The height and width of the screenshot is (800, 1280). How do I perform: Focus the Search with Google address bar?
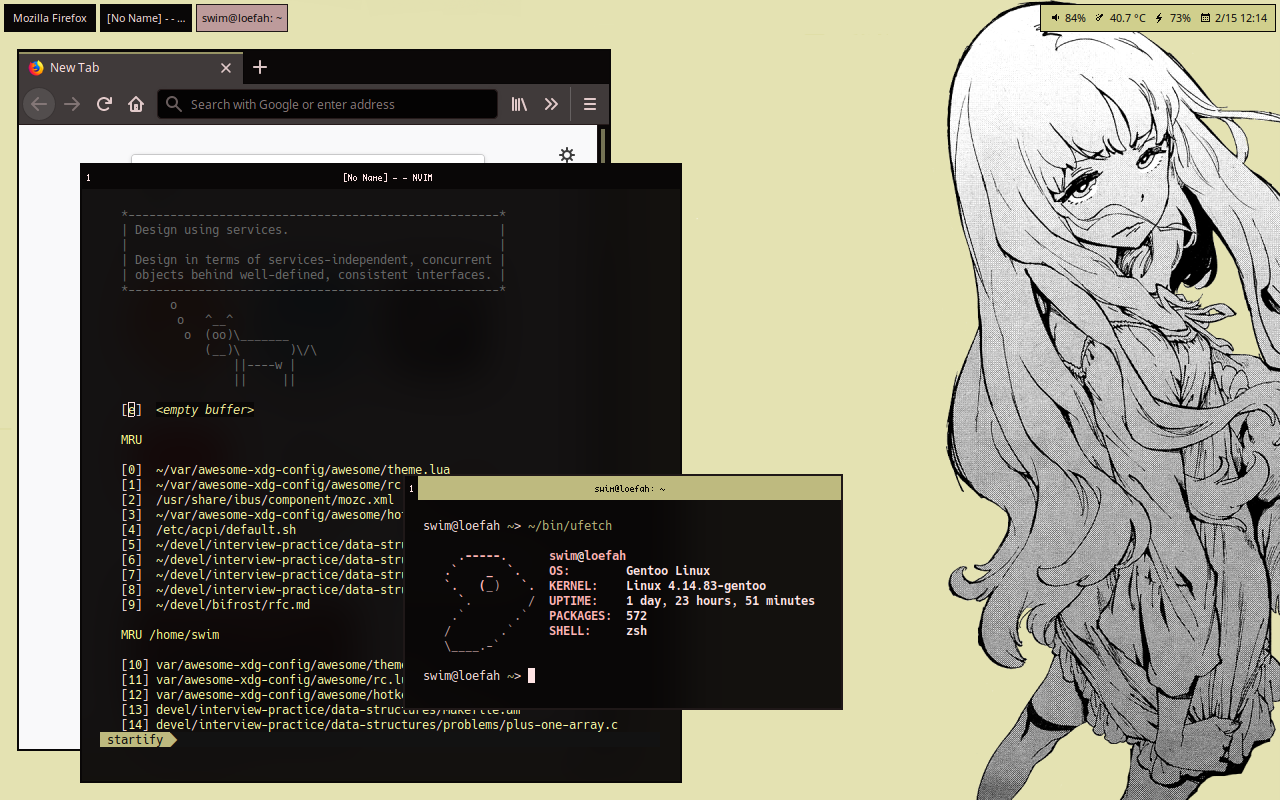[327, 104]
